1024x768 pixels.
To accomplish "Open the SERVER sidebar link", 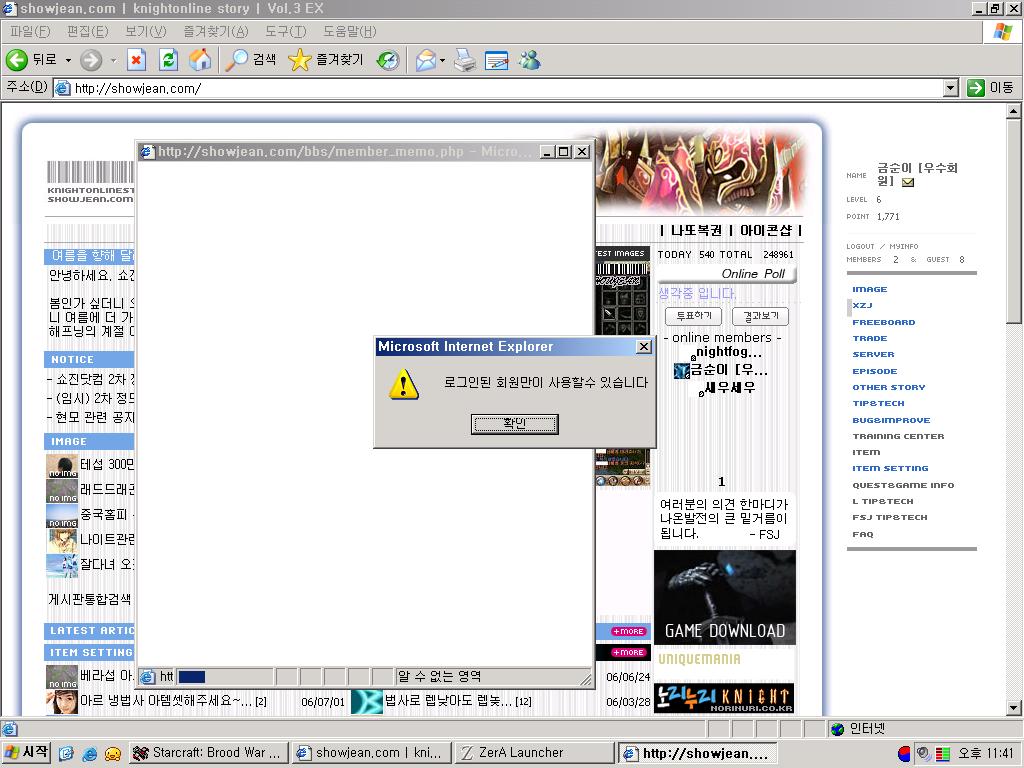I will [x=873, y=355].
